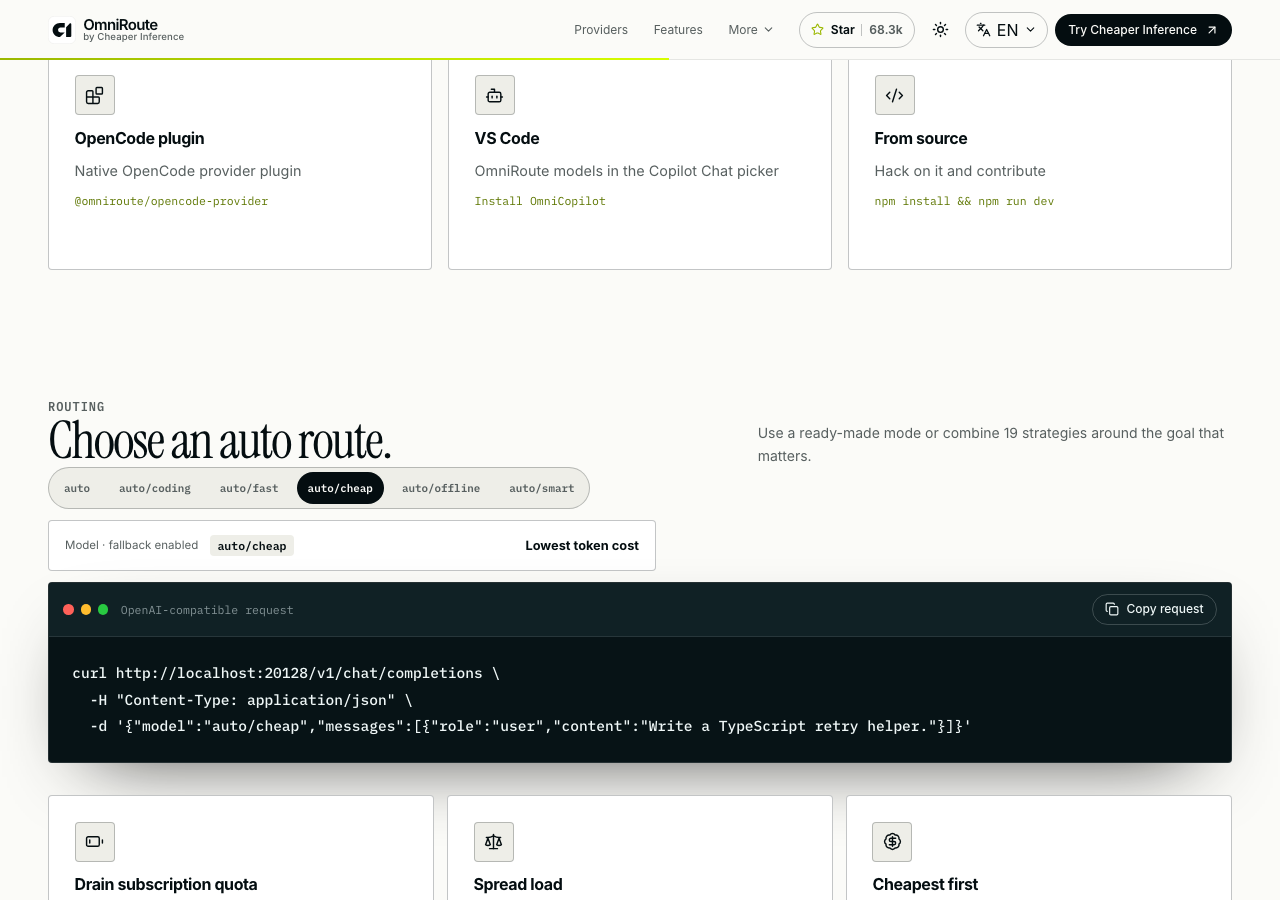Select the auto/coding route tab
Image resolution: width=1280 pixels, height=900 pixels.
[155, 488]
